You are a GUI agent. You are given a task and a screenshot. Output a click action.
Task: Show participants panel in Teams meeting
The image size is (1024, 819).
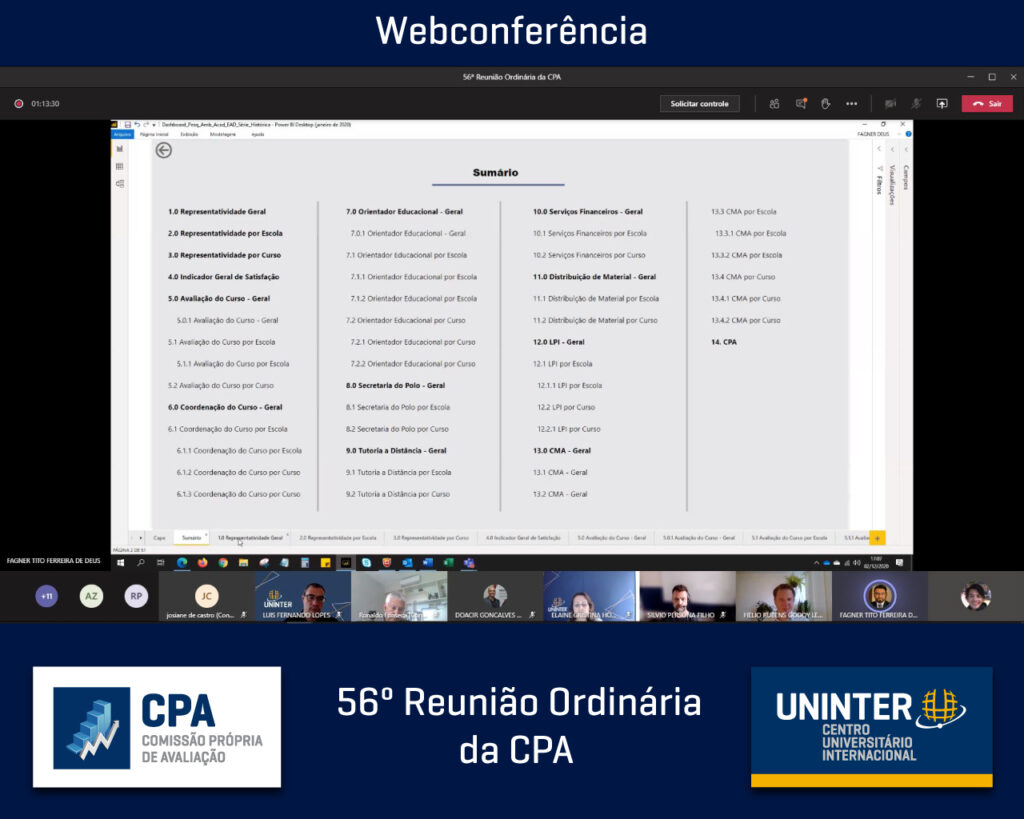[774, 103]
